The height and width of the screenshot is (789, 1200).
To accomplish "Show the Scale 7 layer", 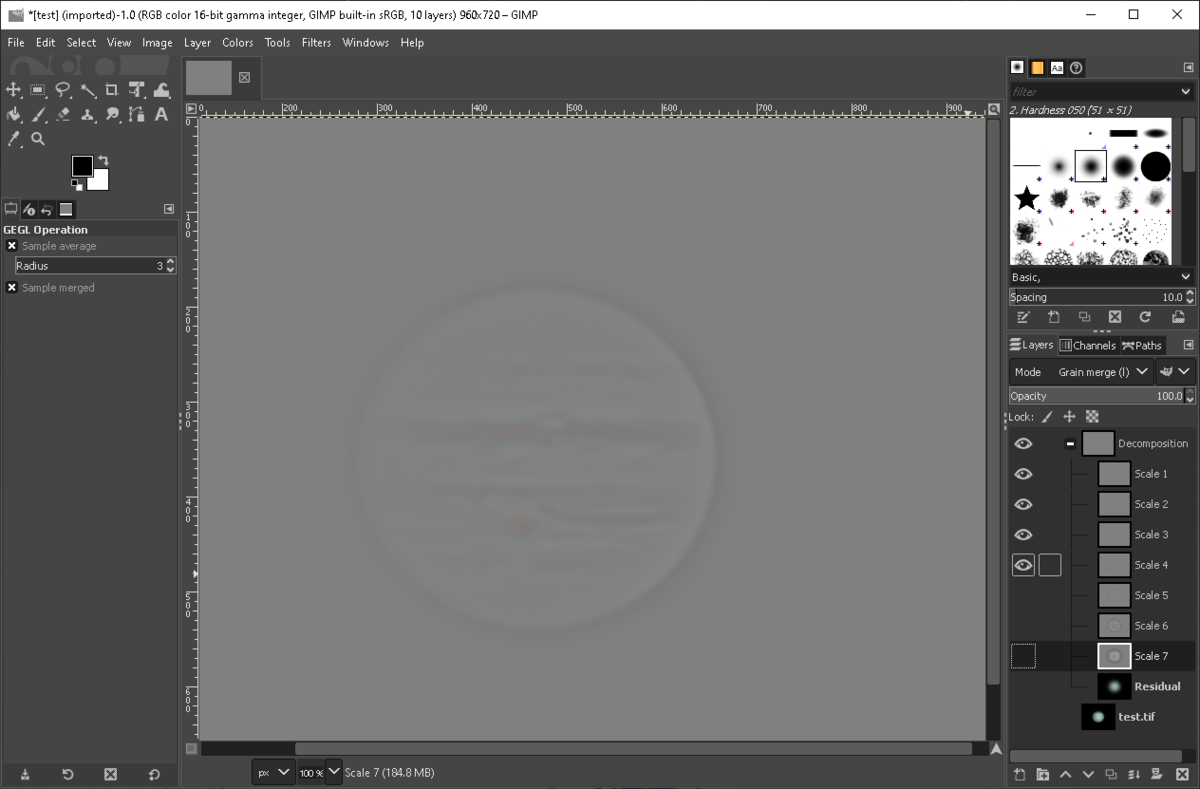I will (x=1023, y=656).
